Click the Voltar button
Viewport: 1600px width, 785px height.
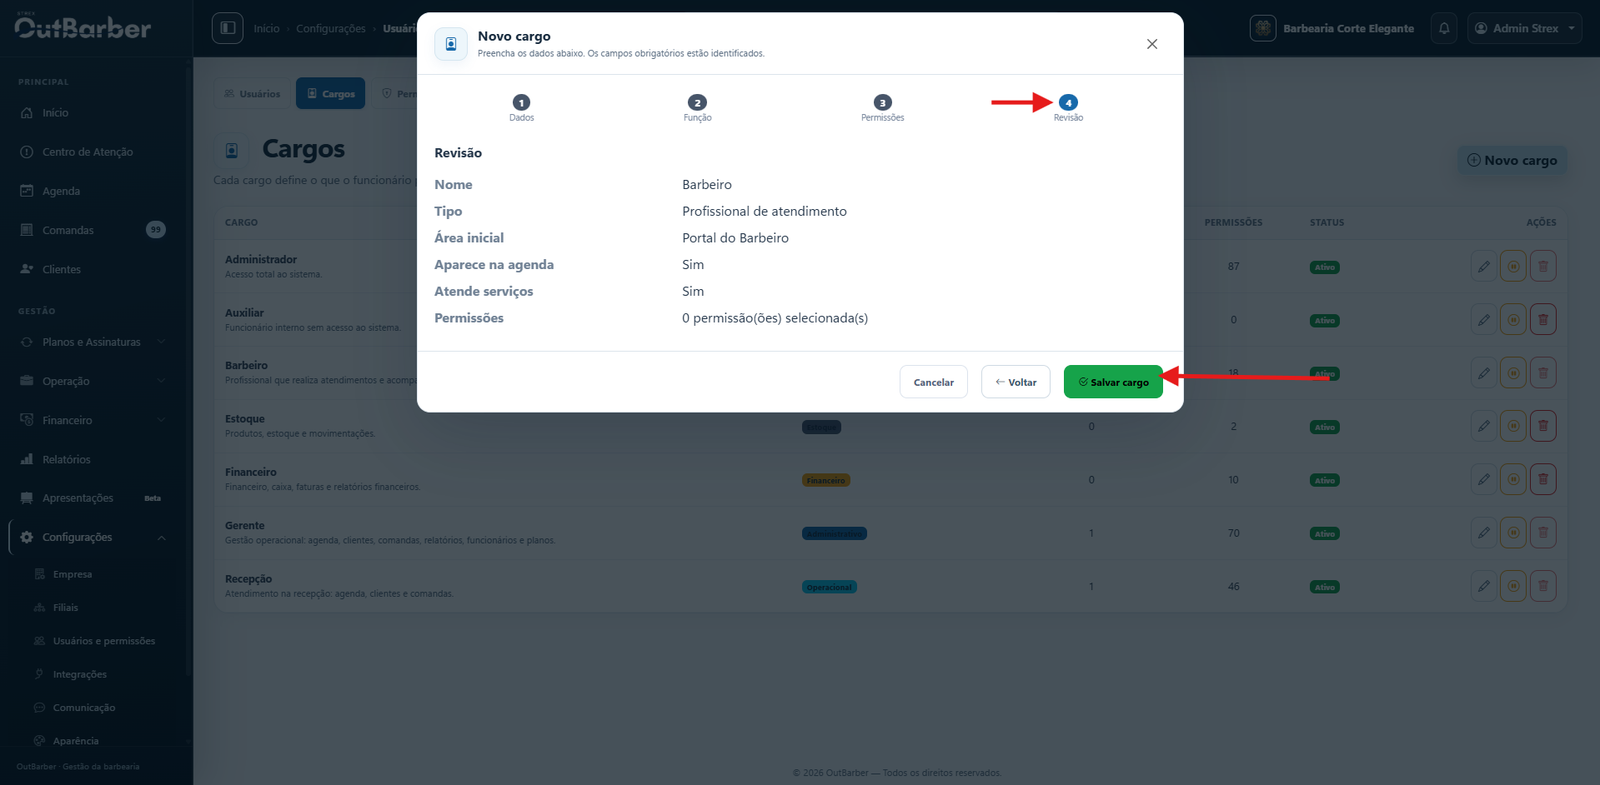(1016, 382)
